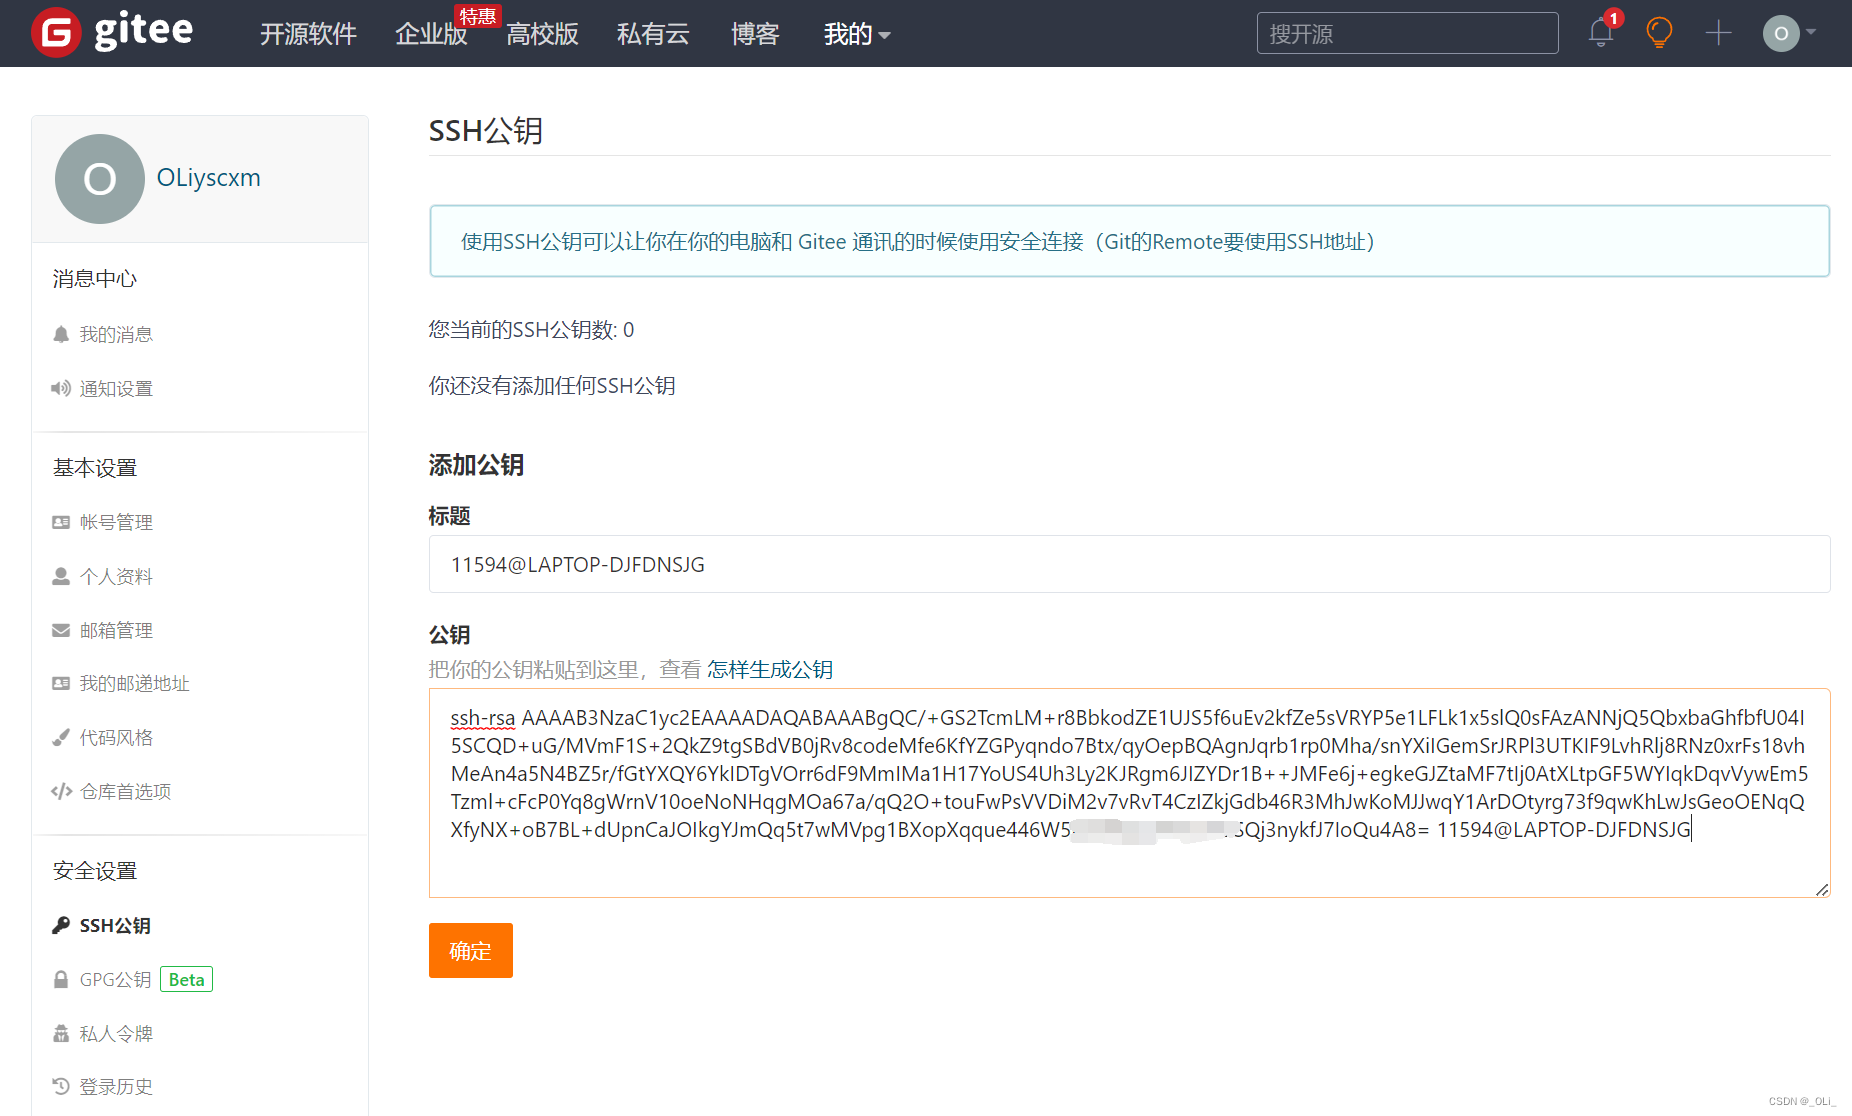This screenshot has width=1852, height=1116.
Task: Open 私有云 in the top navigation
Action: (x=653, y=34)
